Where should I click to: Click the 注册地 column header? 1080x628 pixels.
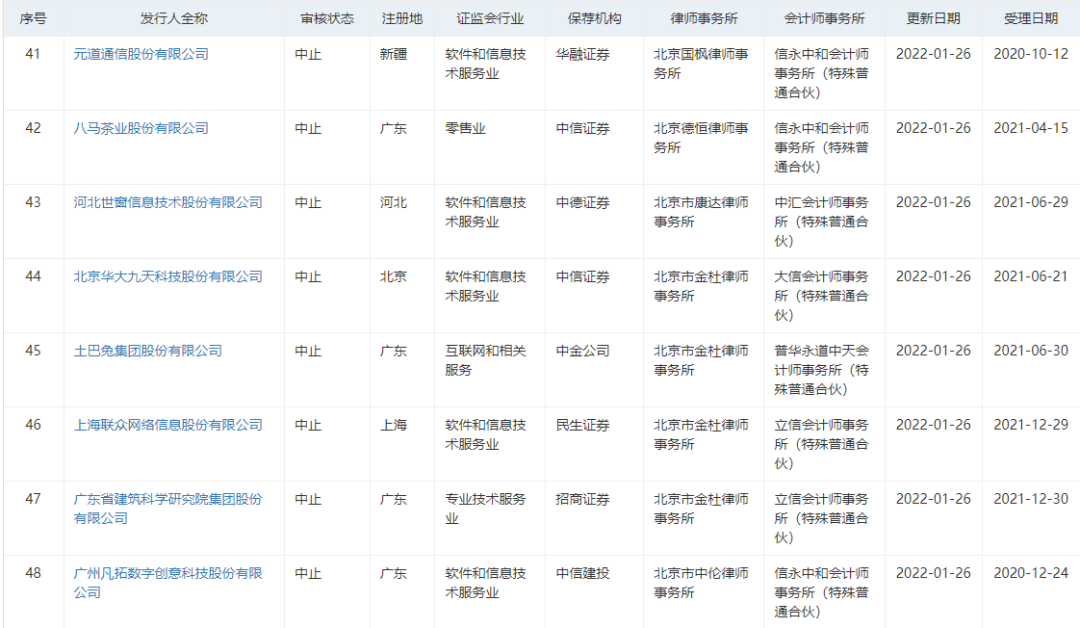(x=402, y=19)
